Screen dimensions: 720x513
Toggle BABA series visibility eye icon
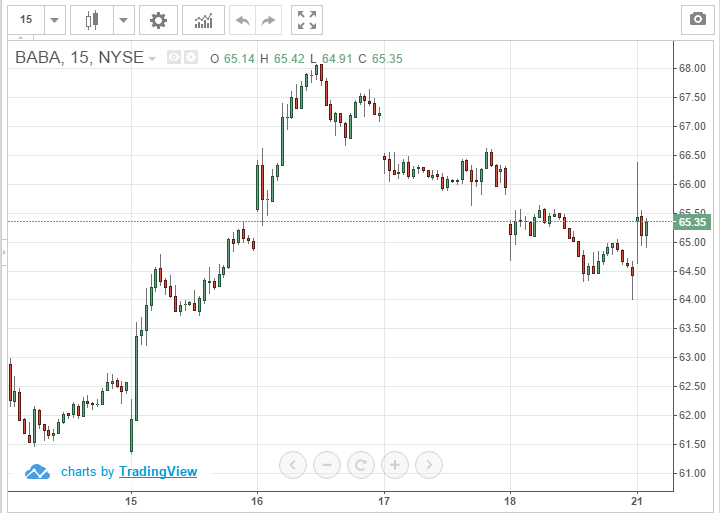click(174, 58)
